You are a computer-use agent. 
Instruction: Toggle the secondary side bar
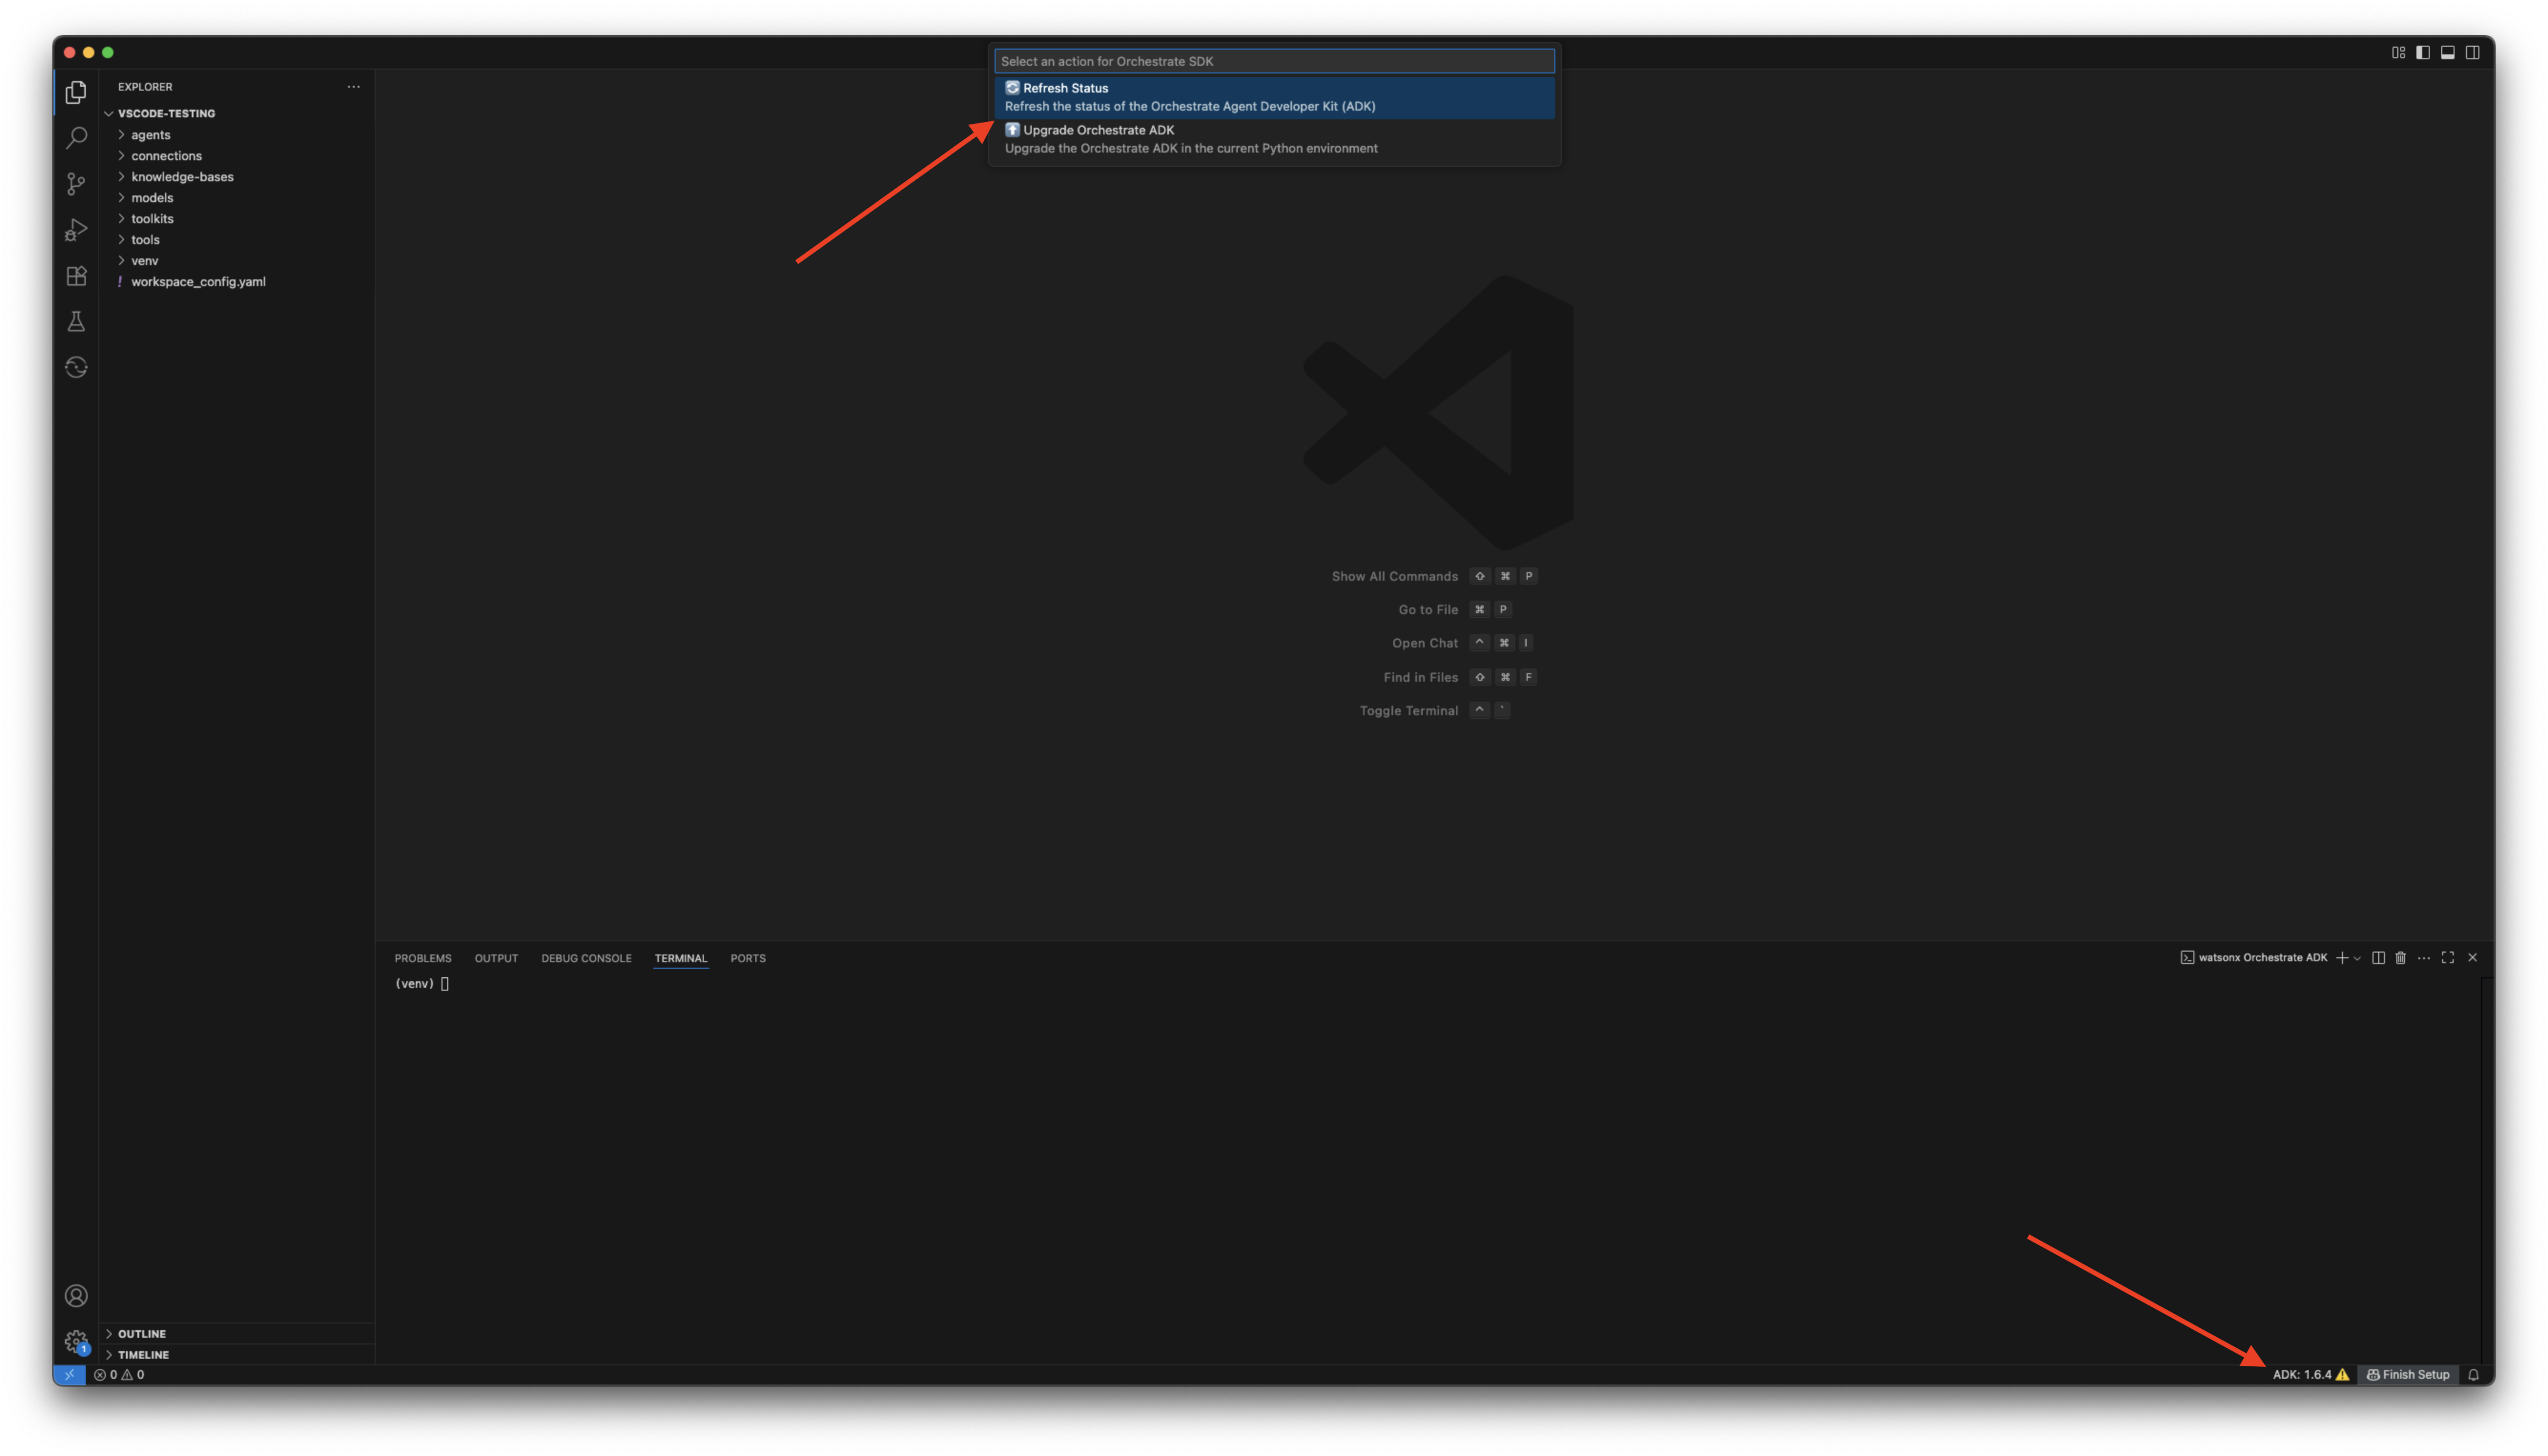[2472, 52]
